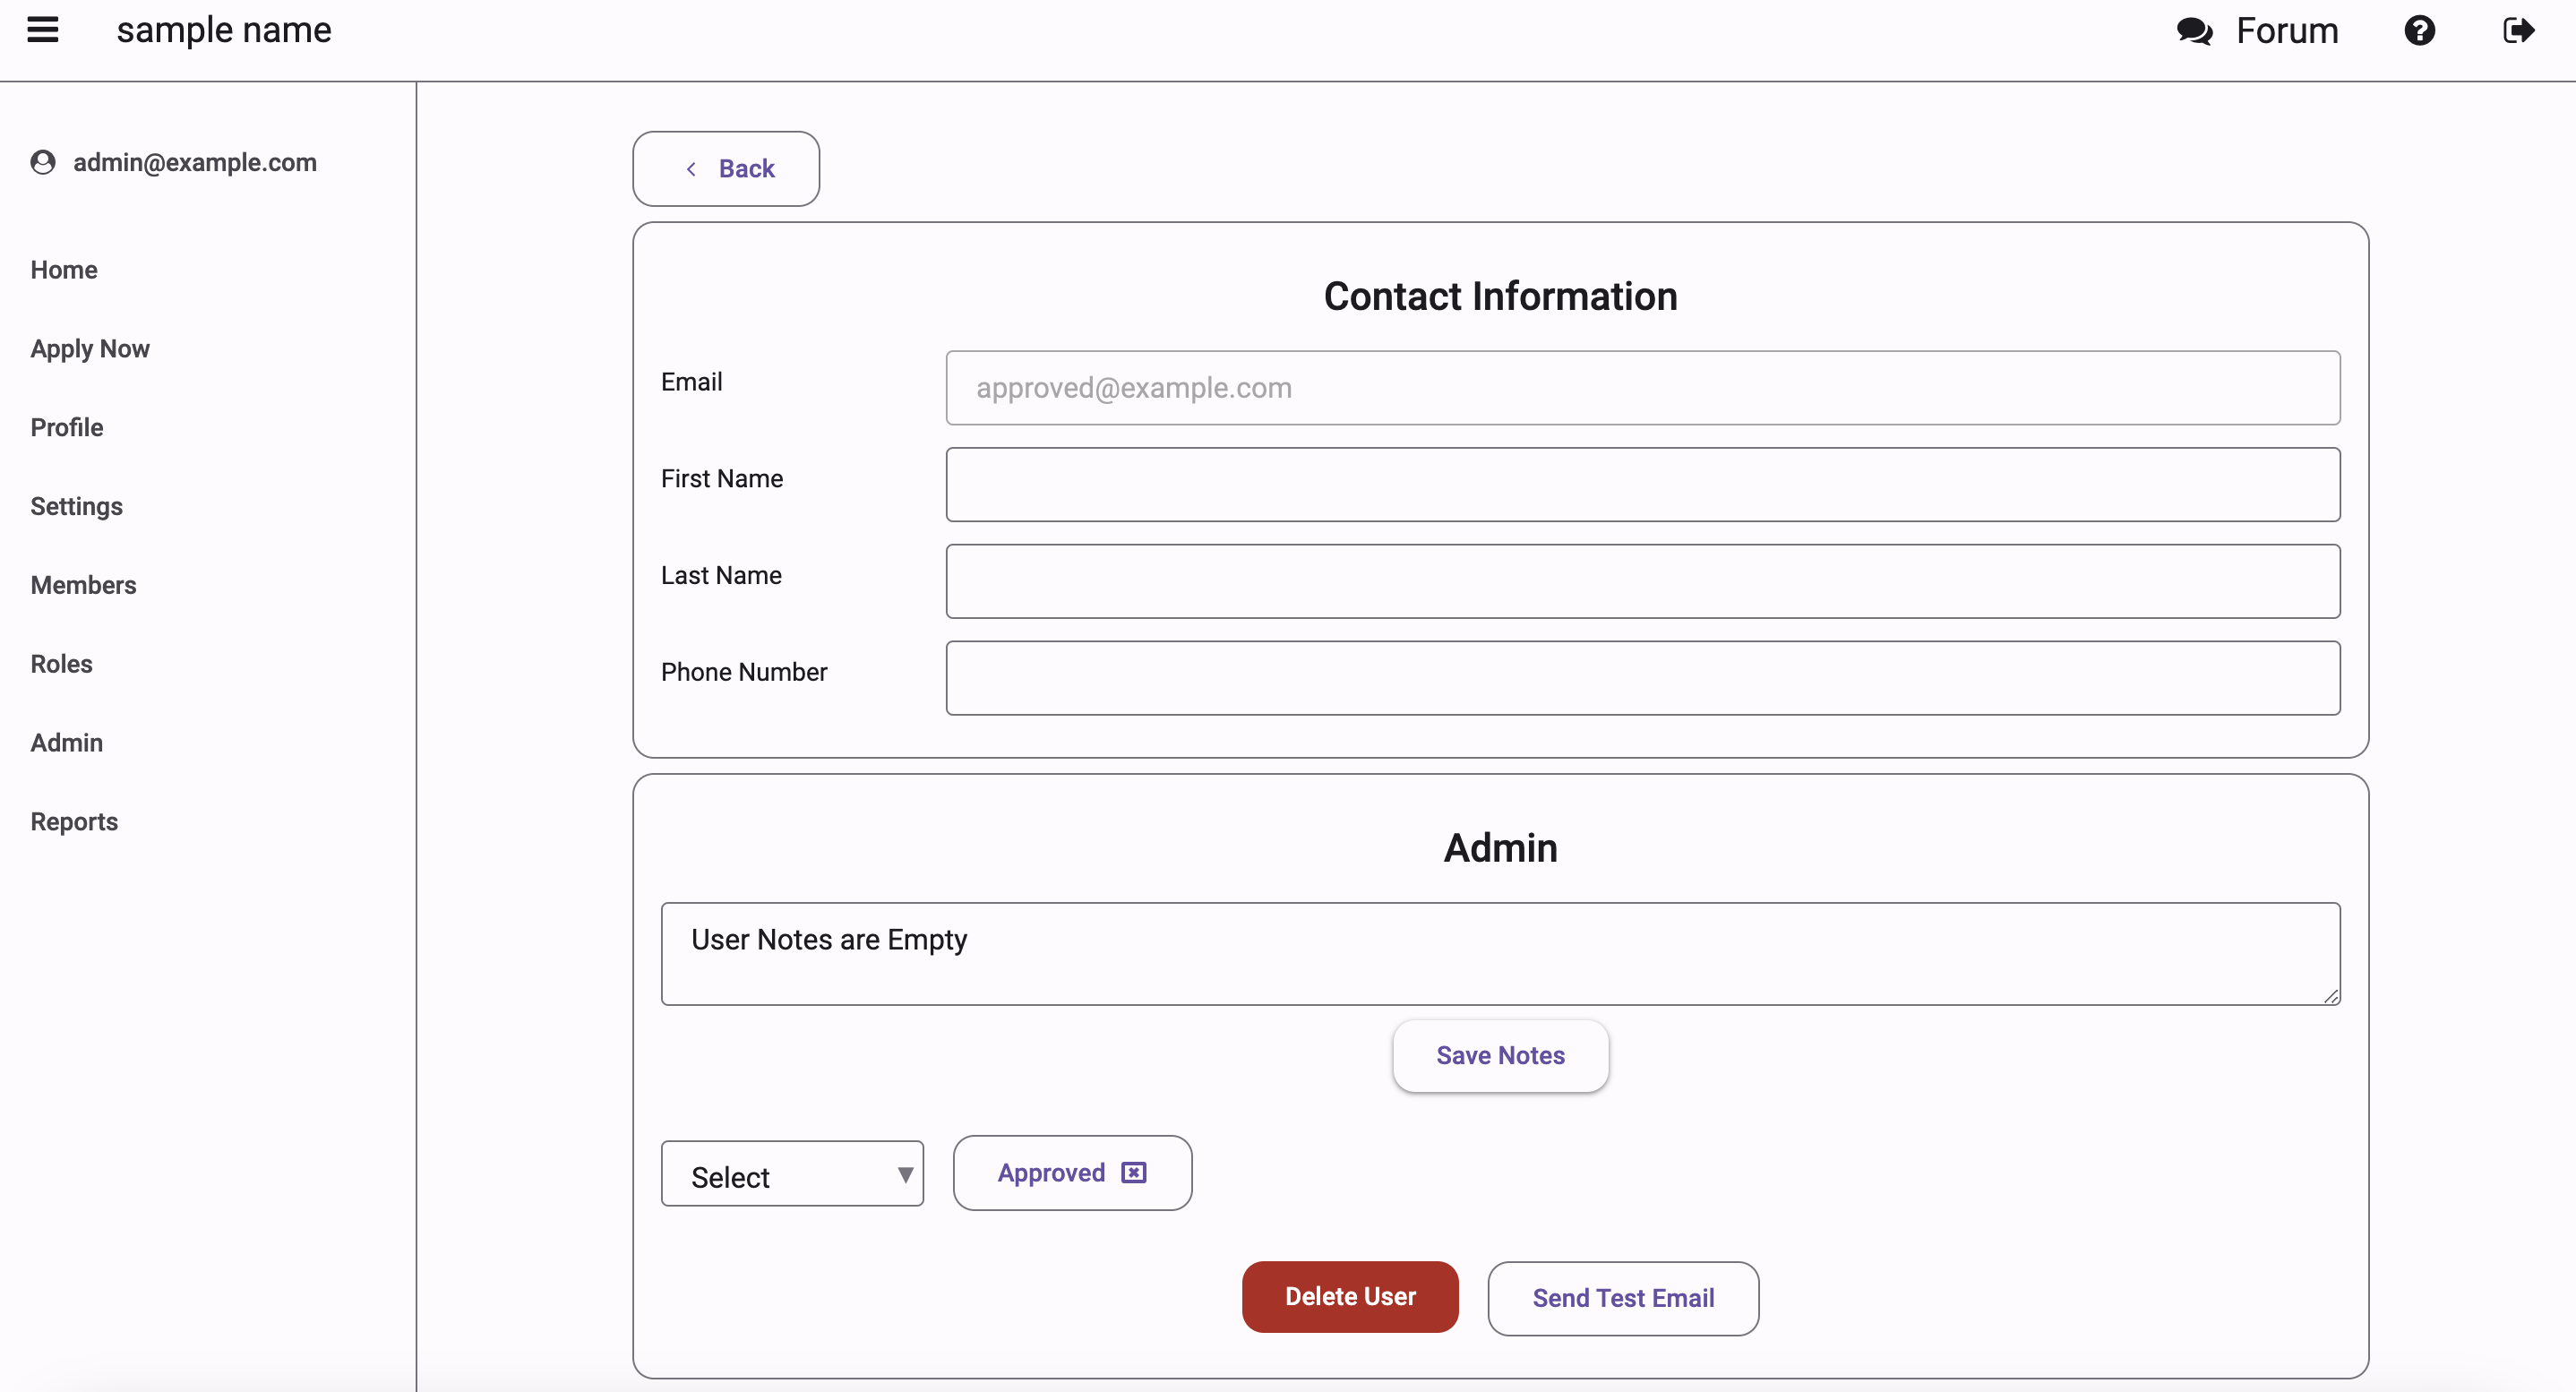Image resolution: width=2576 pixels, height=1392 pixels.
Task: Open the Members sidebar menu item
Action: coord(84,585)
